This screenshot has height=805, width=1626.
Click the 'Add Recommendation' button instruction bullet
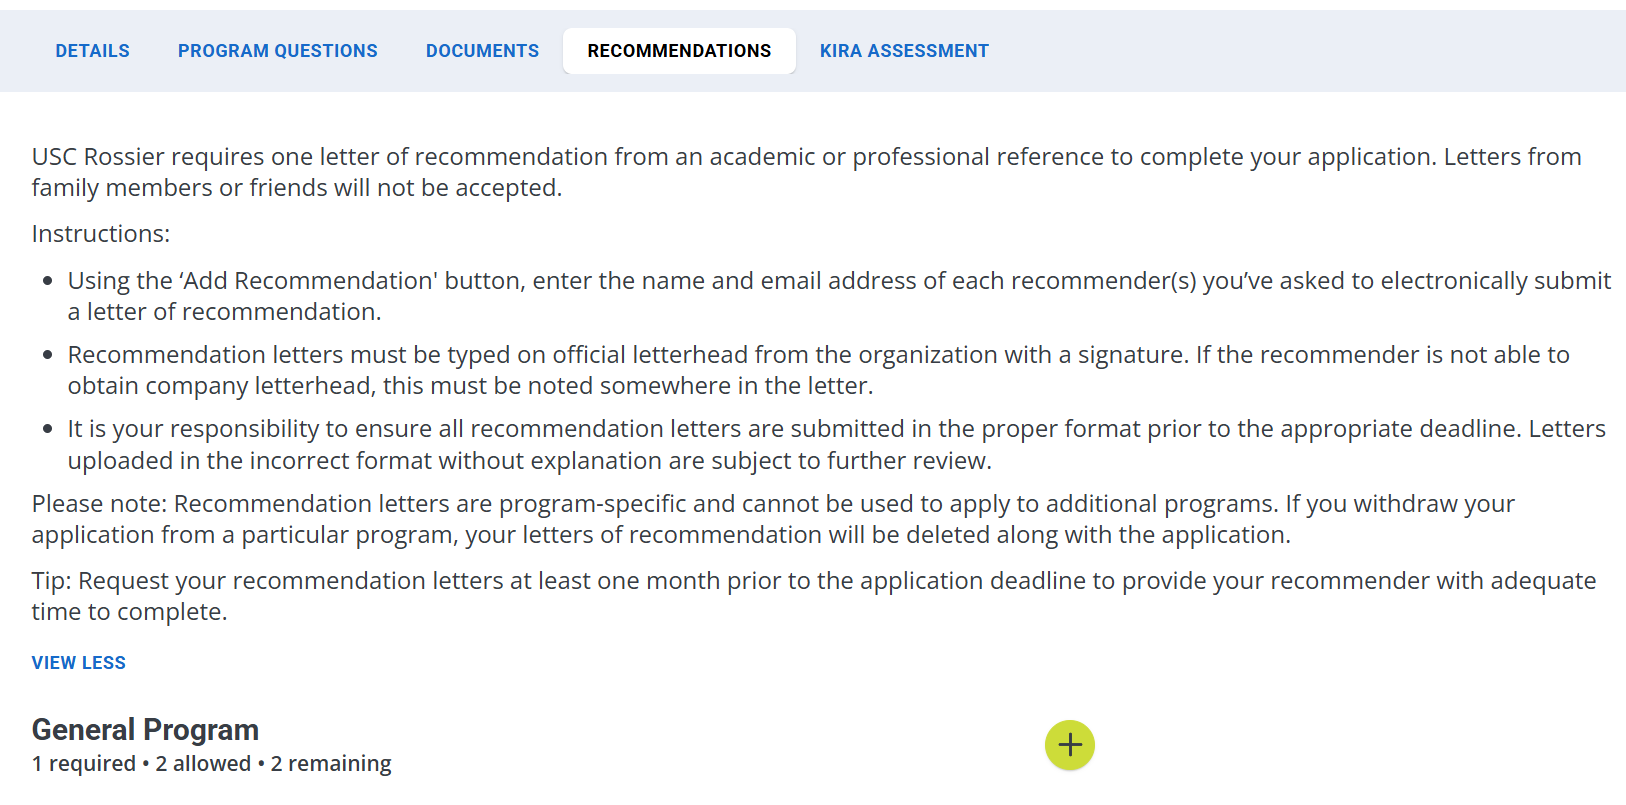click(x=839, y=296)
